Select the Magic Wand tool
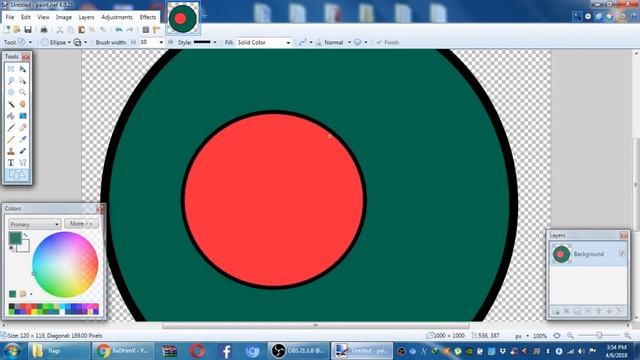 pyautogui.click(x=11, y=104)
